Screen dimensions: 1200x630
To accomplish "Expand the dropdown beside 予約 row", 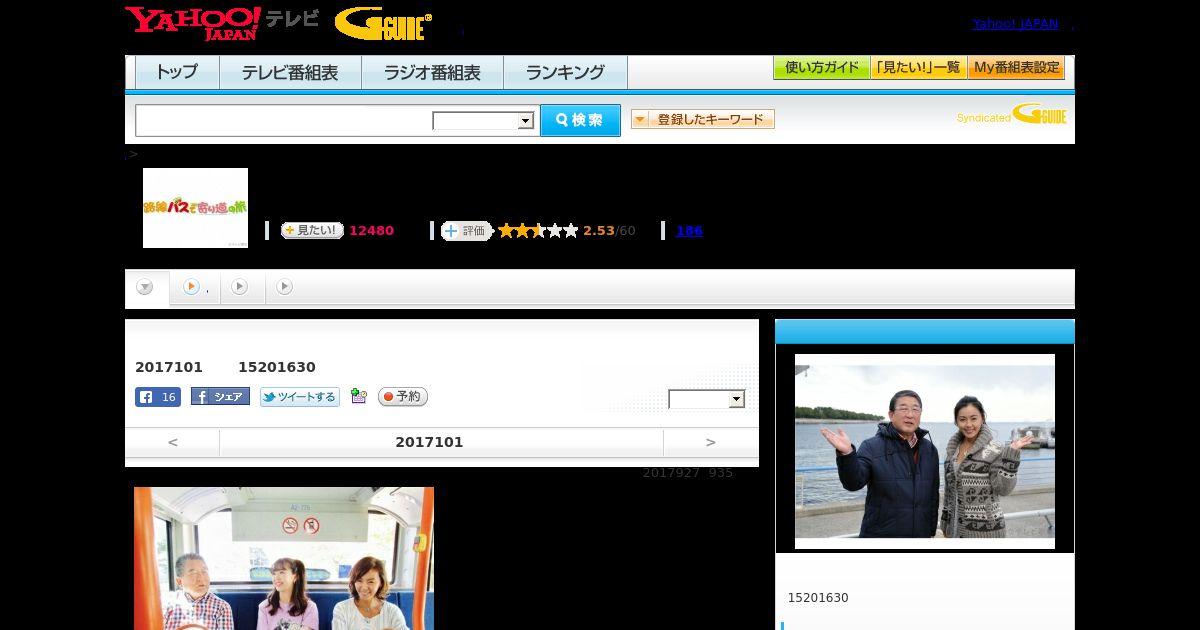I will [707, 399].
